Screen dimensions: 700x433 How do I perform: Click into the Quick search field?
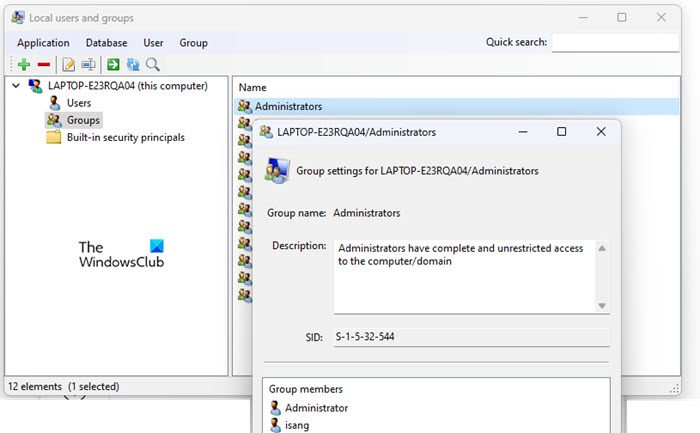click(x=616, y=42)
